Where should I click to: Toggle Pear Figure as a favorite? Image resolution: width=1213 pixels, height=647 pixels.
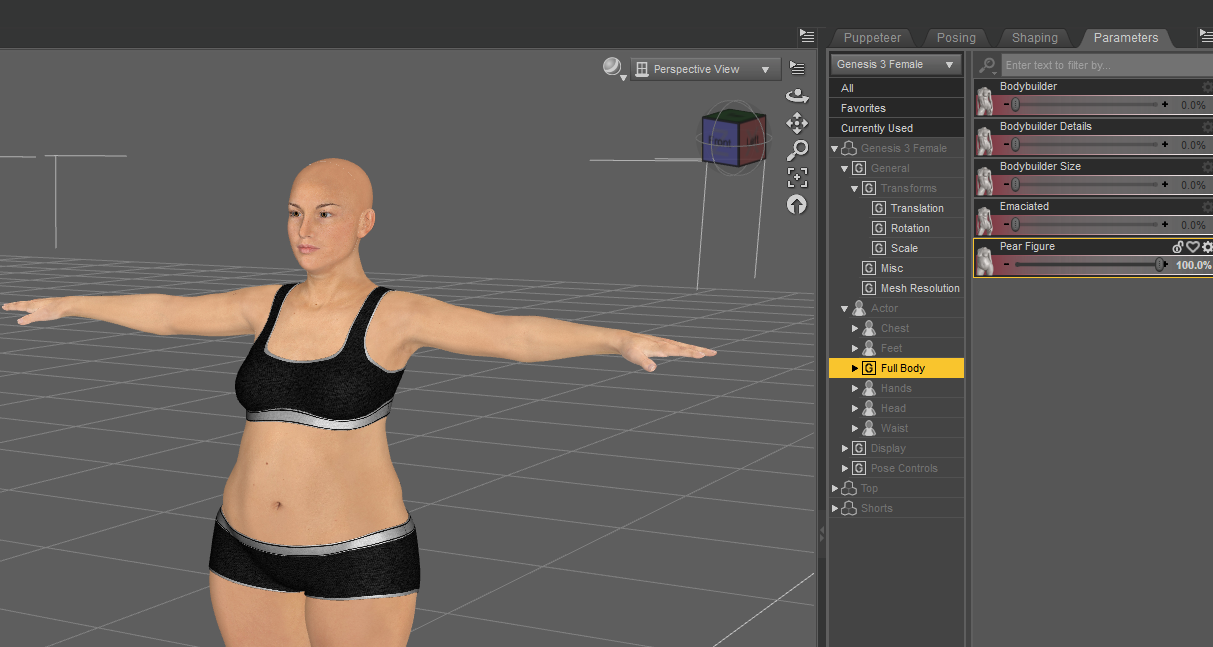(x=1193, y=247)
